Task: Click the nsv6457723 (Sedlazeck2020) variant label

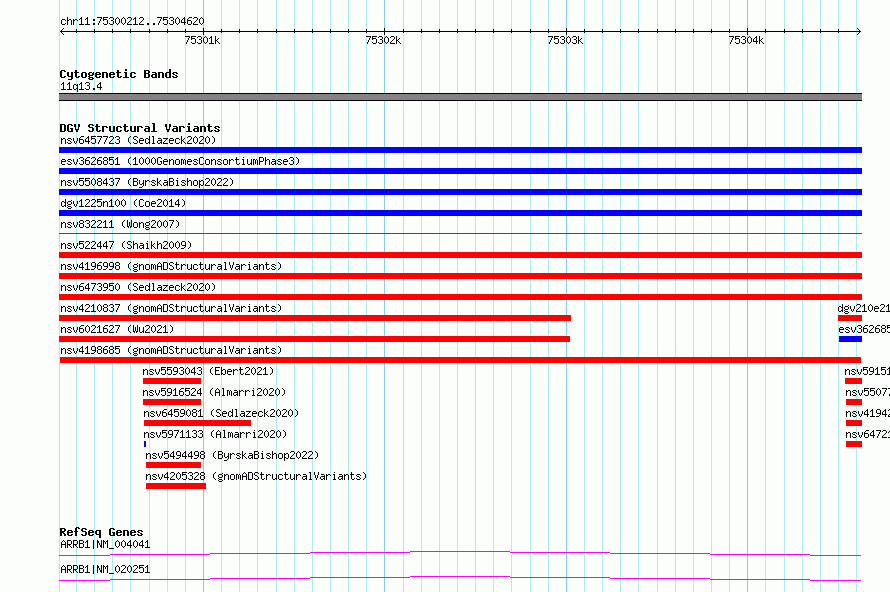Action: click(138, 140)
